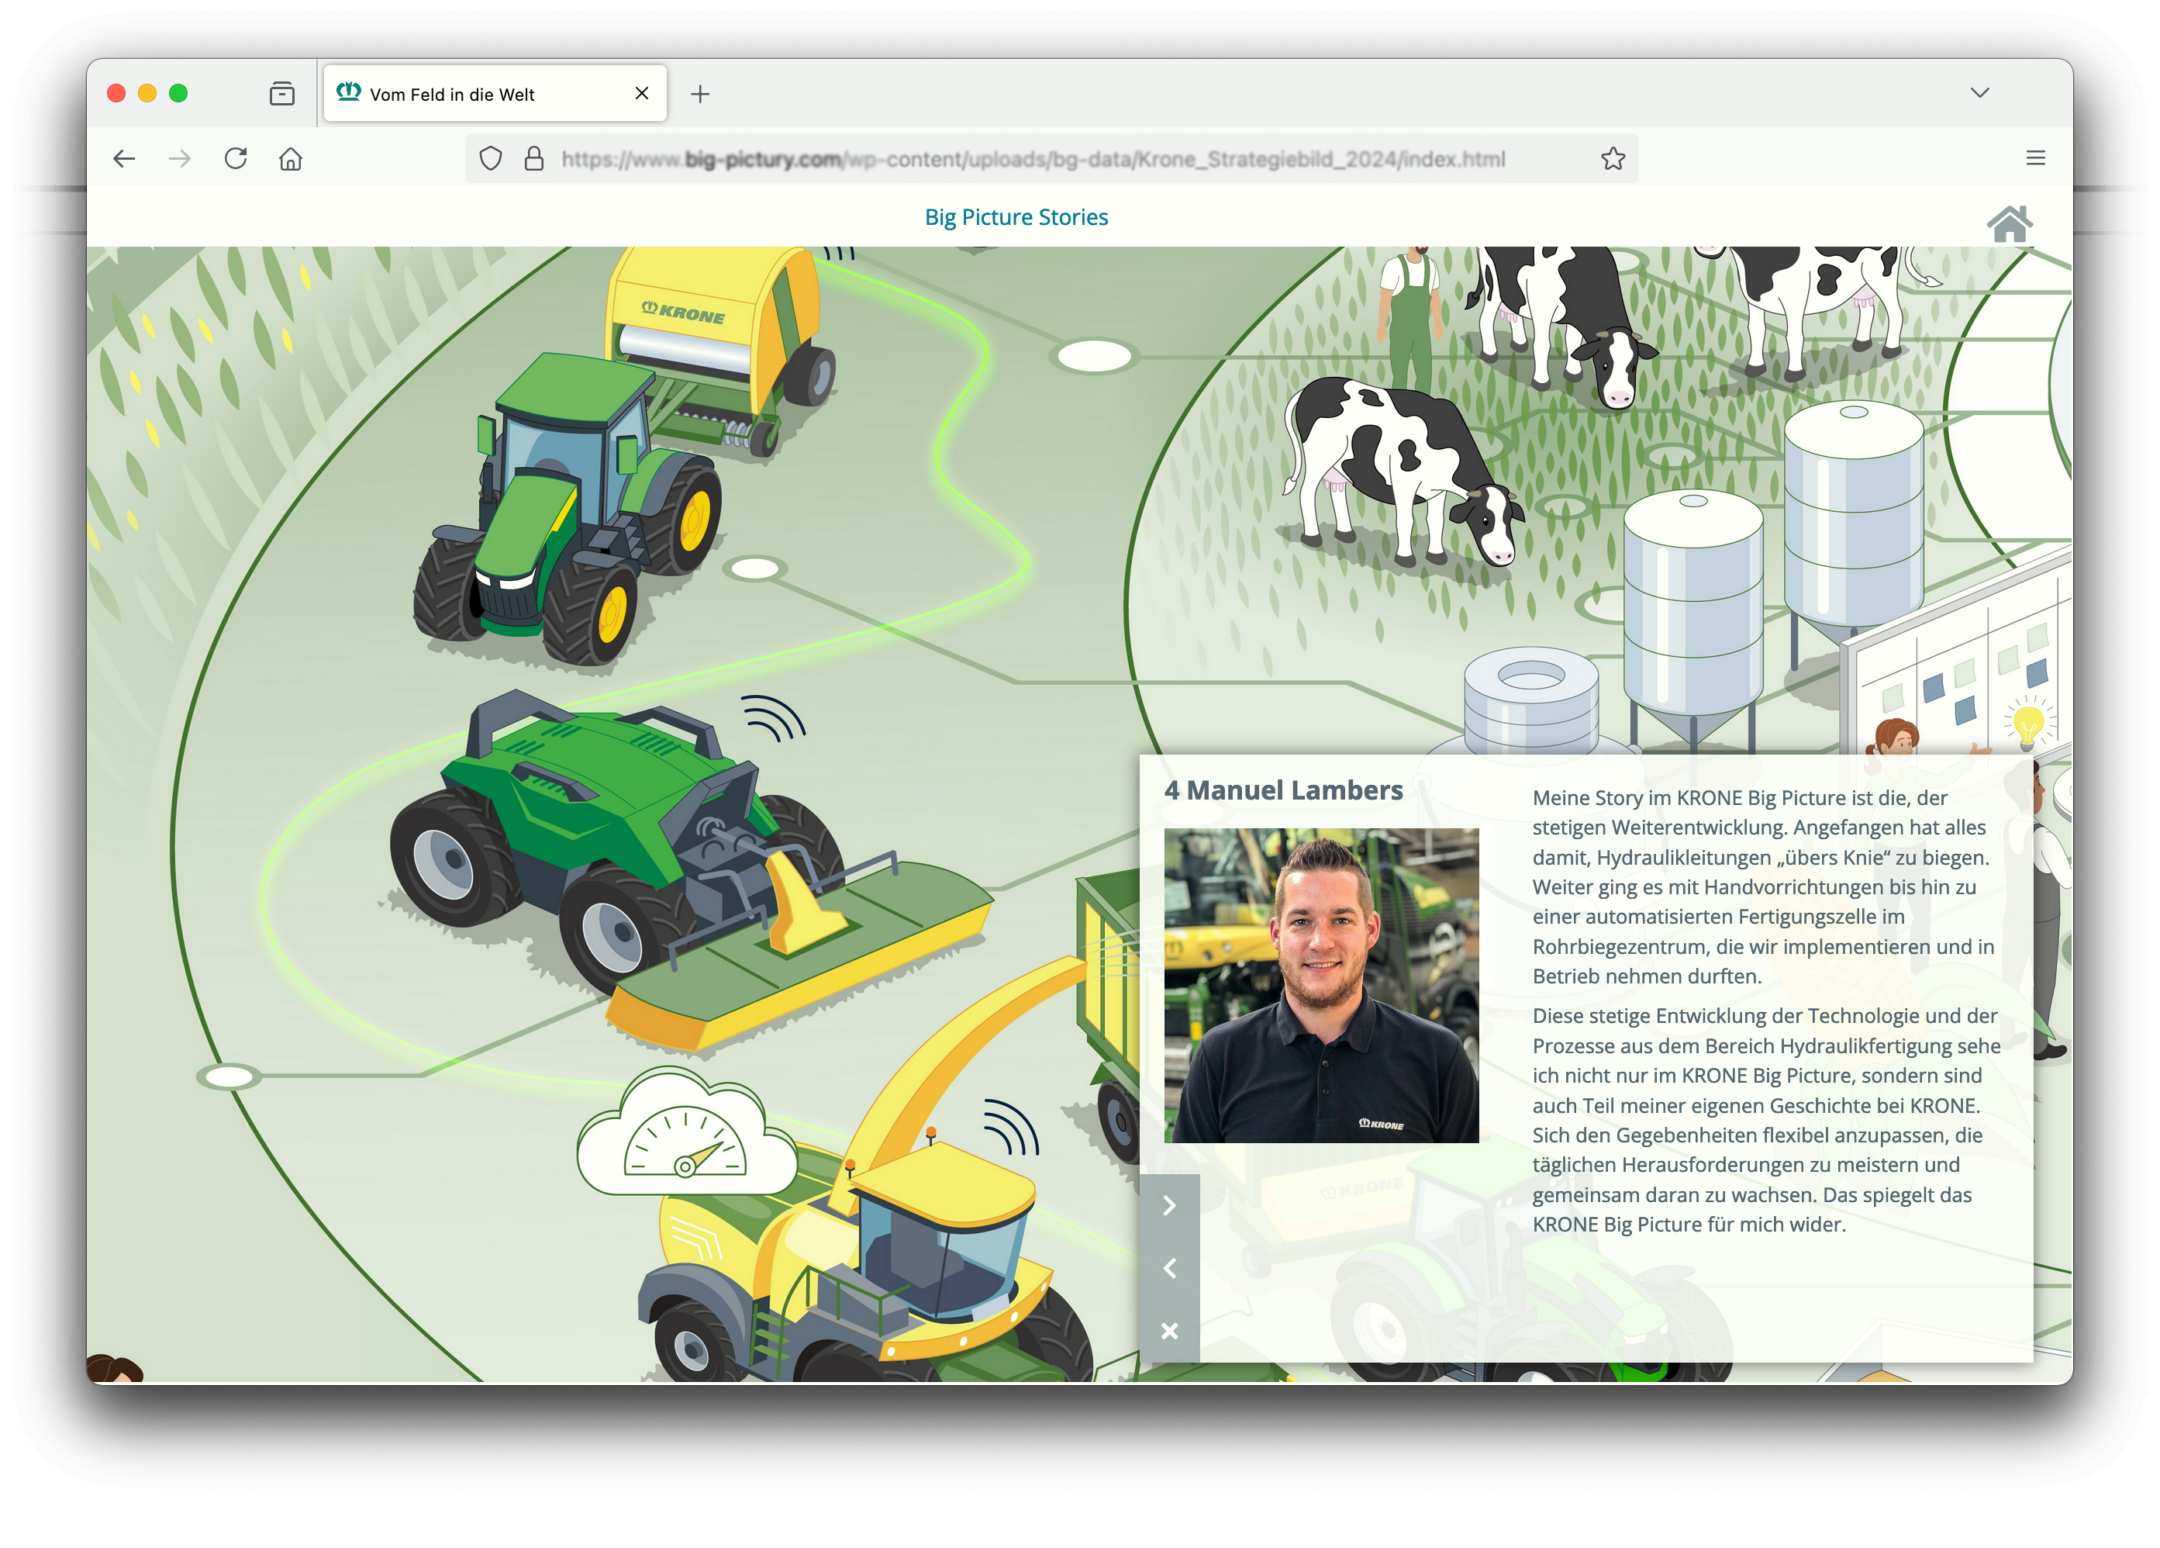Viewport: 2160px width, 1548px height.
Task: Click the padlock site info icon
Action: (x=534, y=159)
